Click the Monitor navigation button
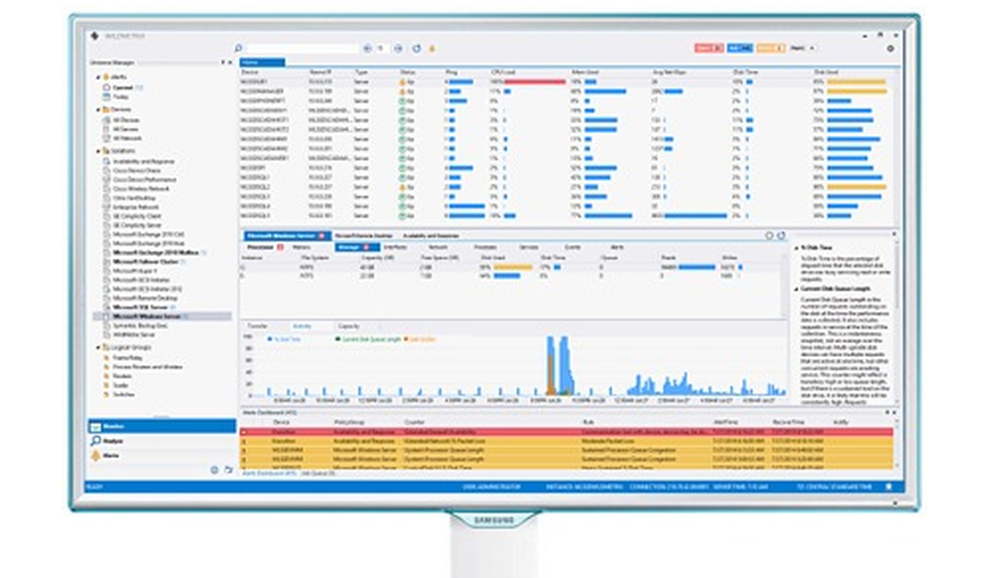The height and width of the screenshot is (578, 1000). [161, 426]
